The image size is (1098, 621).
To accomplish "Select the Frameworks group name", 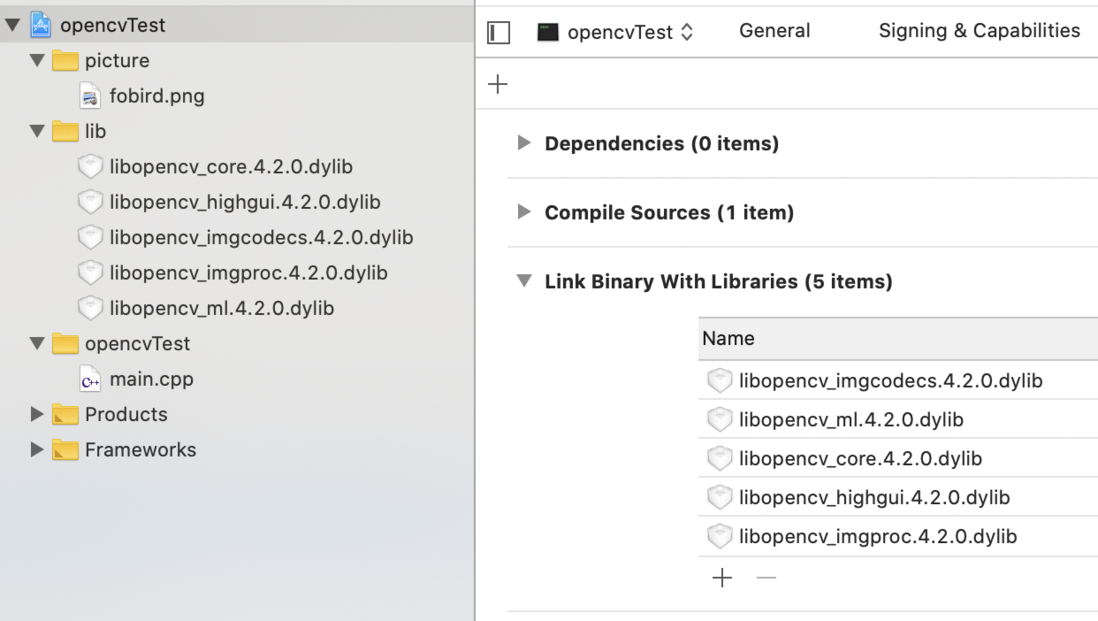I will 141,449.
